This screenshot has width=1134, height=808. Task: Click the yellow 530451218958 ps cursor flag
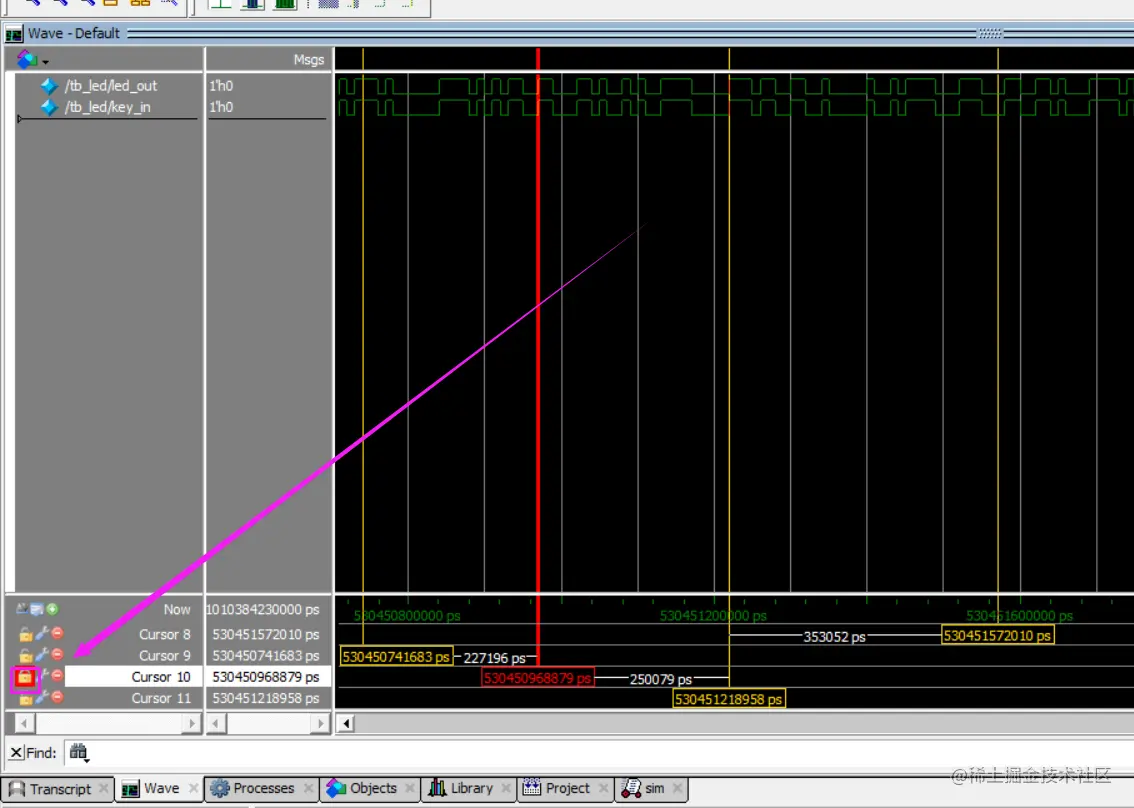728,699
